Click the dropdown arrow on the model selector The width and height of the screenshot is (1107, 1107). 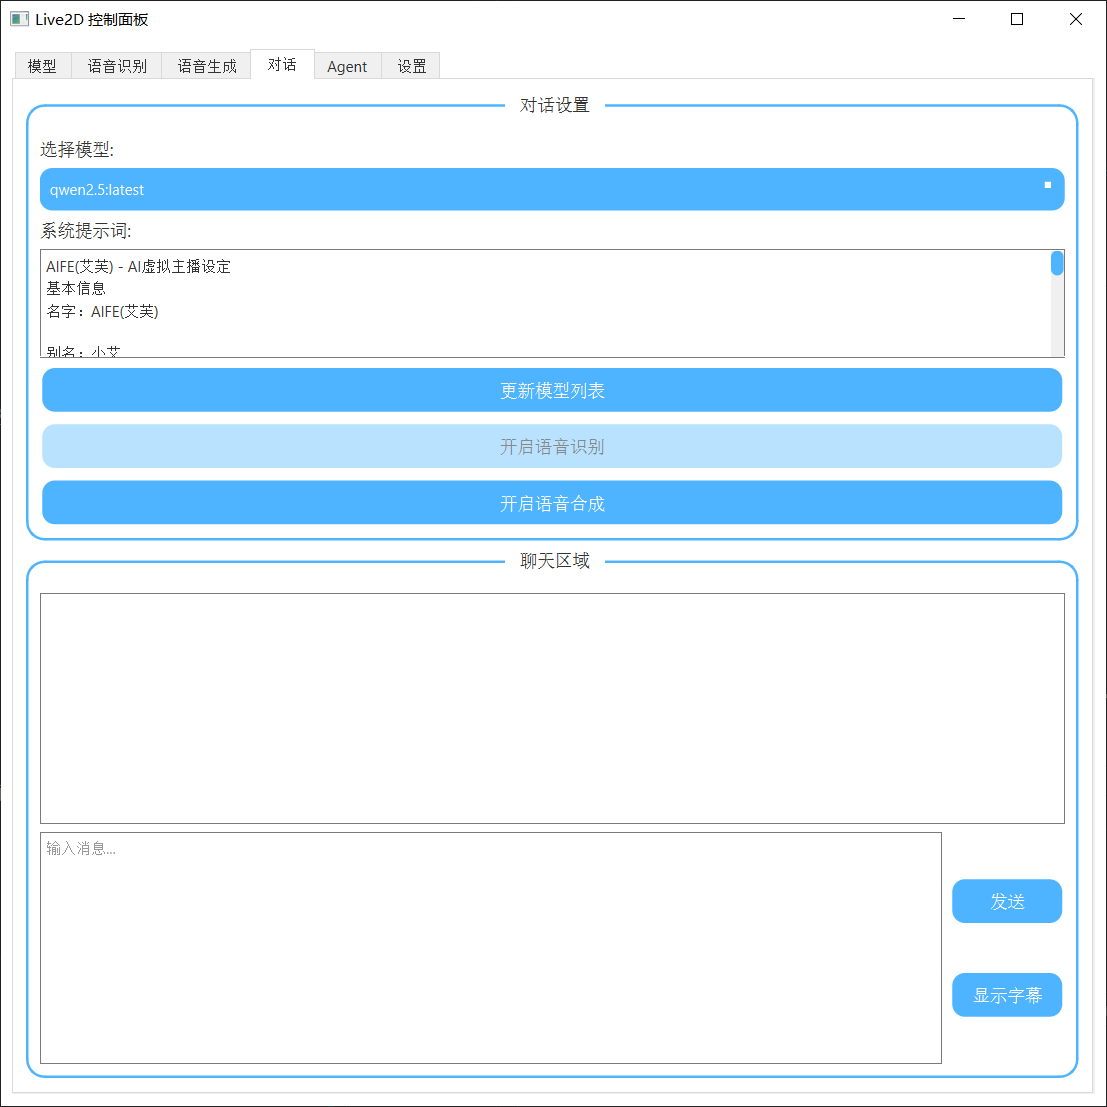coord(1046,187)
